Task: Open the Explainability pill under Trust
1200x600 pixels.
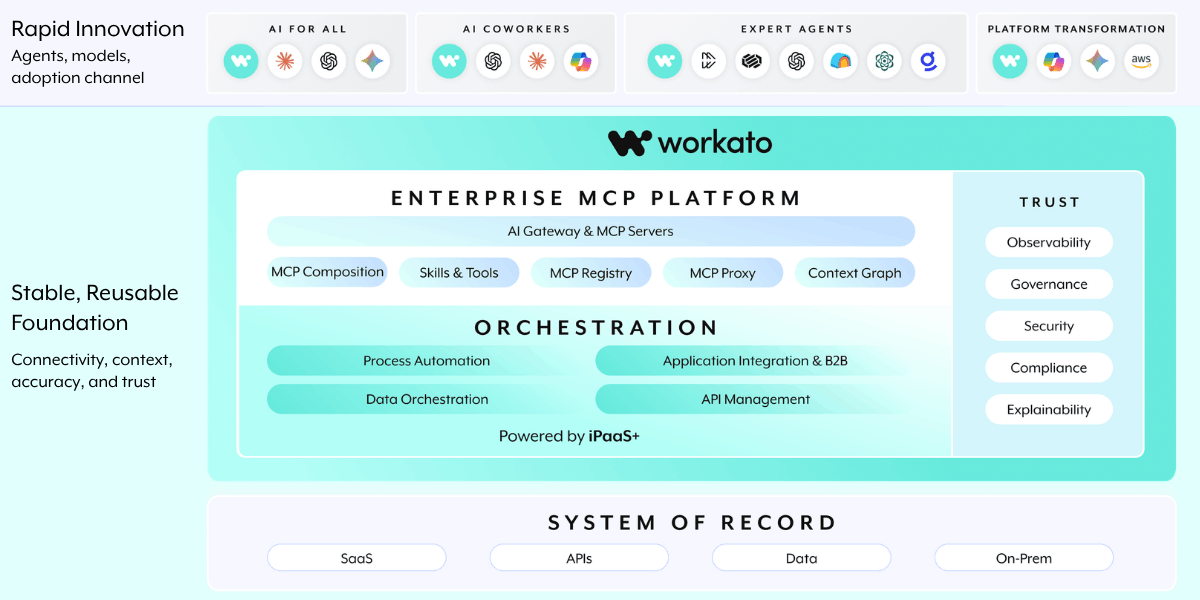Action: [1049, 410]
